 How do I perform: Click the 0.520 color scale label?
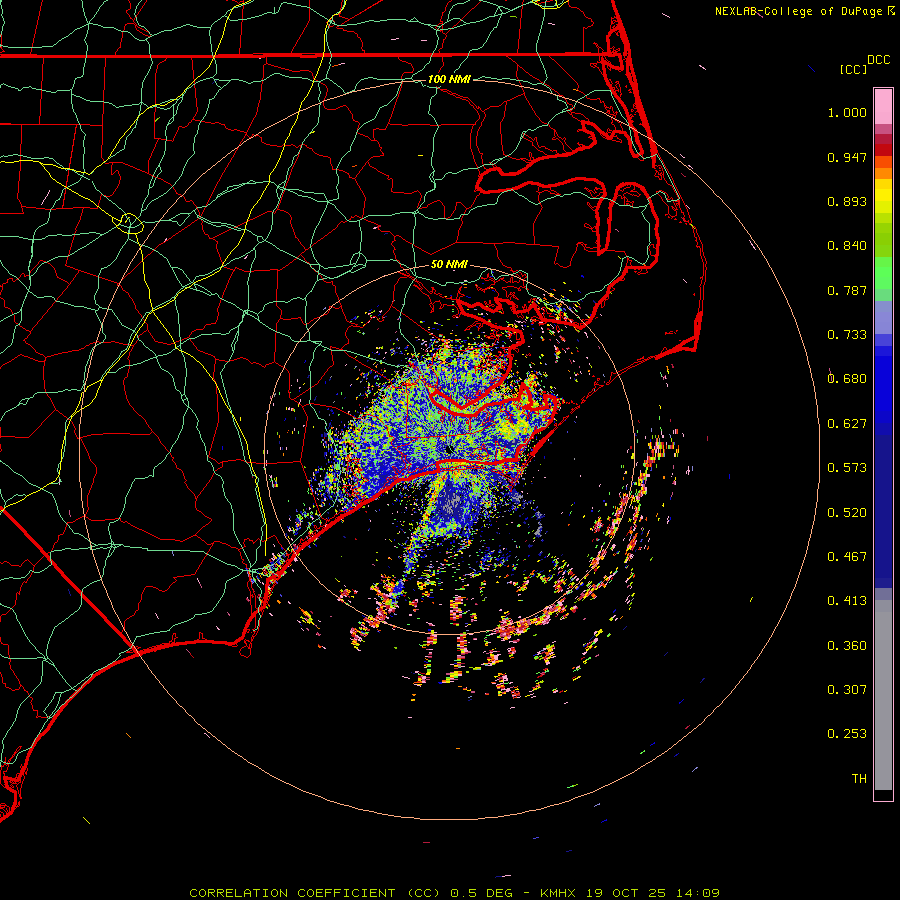(847, 513)
